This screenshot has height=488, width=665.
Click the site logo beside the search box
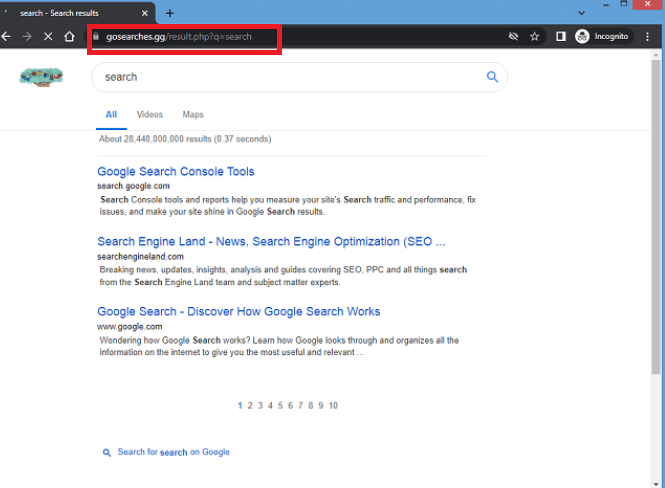click(x=41, y=77)
